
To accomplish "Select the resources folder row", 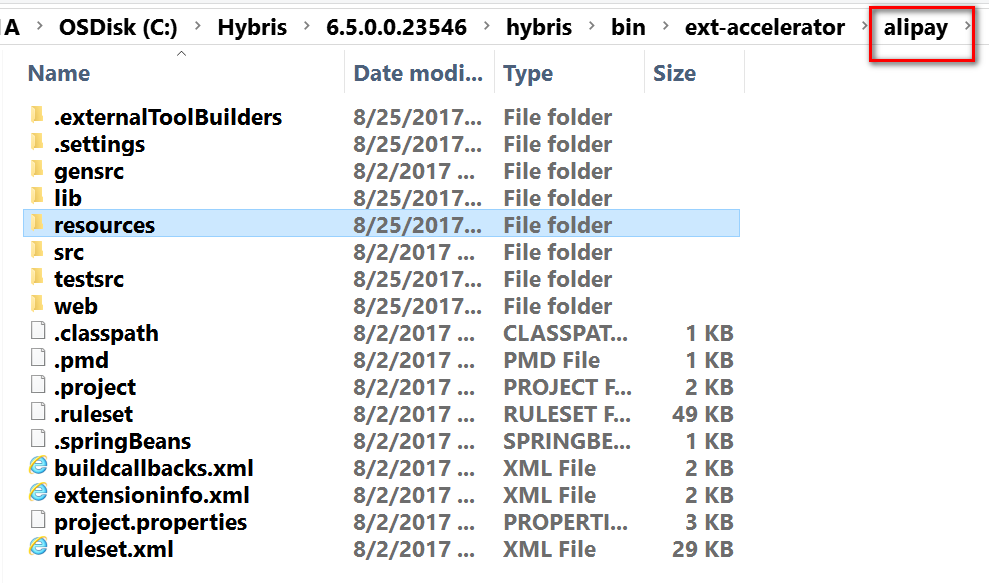I will click(382, 224).
